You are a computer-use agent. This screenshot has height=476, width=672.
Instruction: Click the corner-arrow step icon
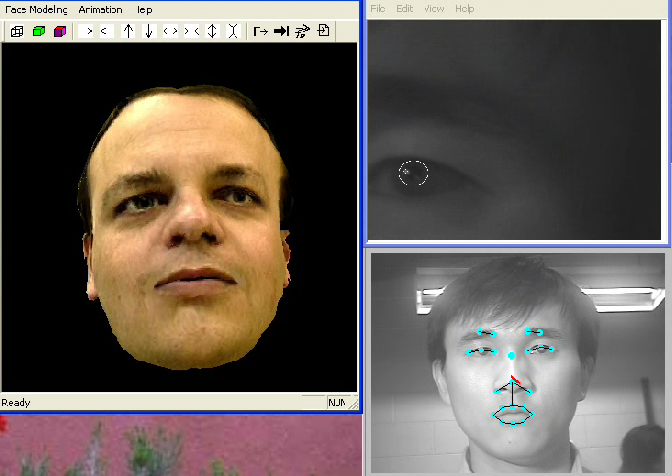(x=260, y=31)
